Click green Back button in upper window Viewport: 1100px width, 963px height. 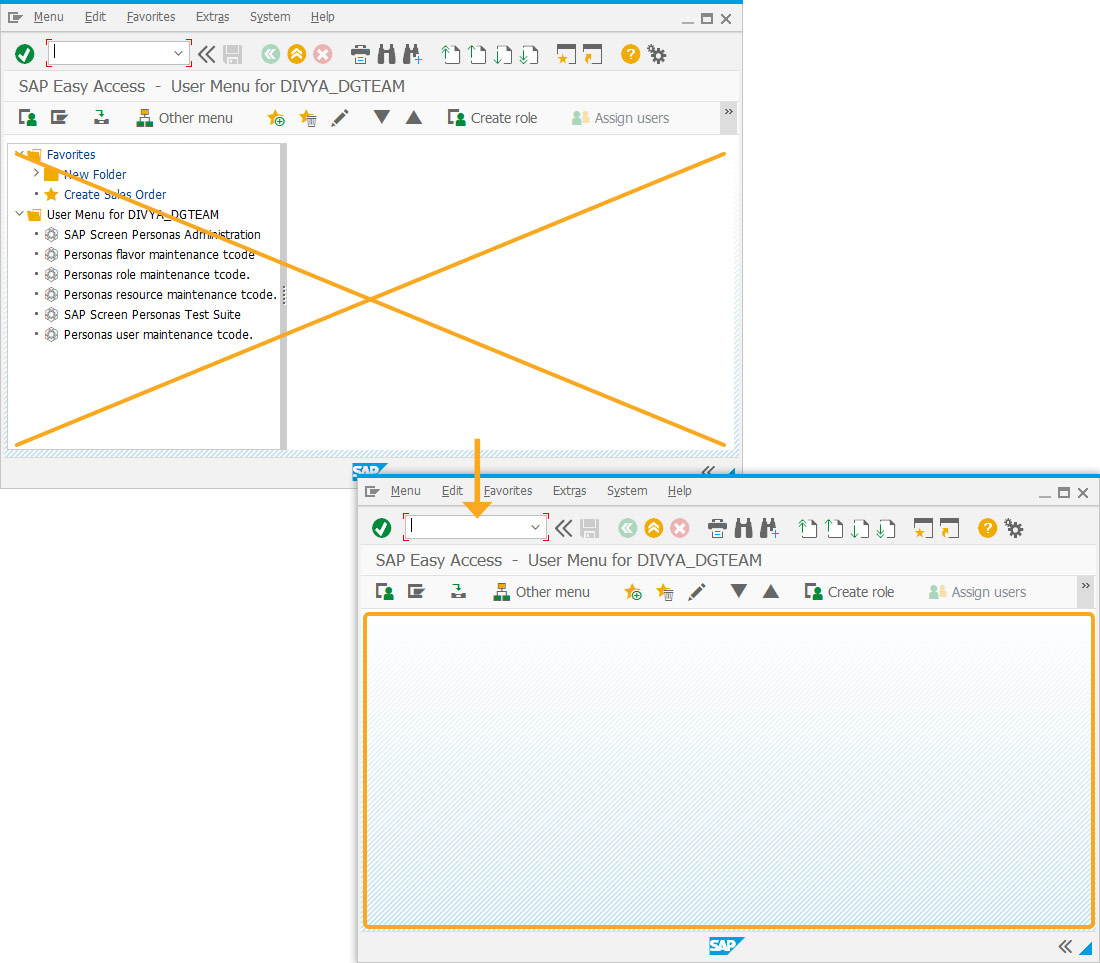(x=270, y=54)
